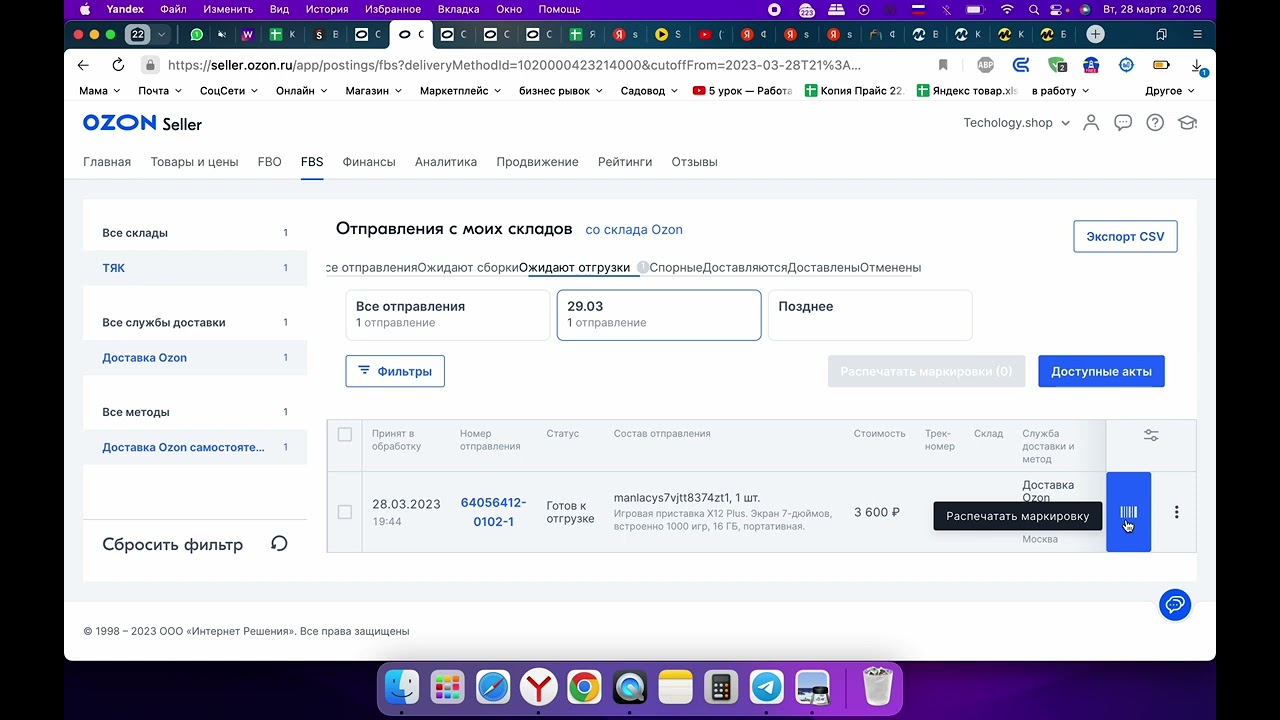
Task: Open QuickTime Player from the dock
Action: coord(630,688)
